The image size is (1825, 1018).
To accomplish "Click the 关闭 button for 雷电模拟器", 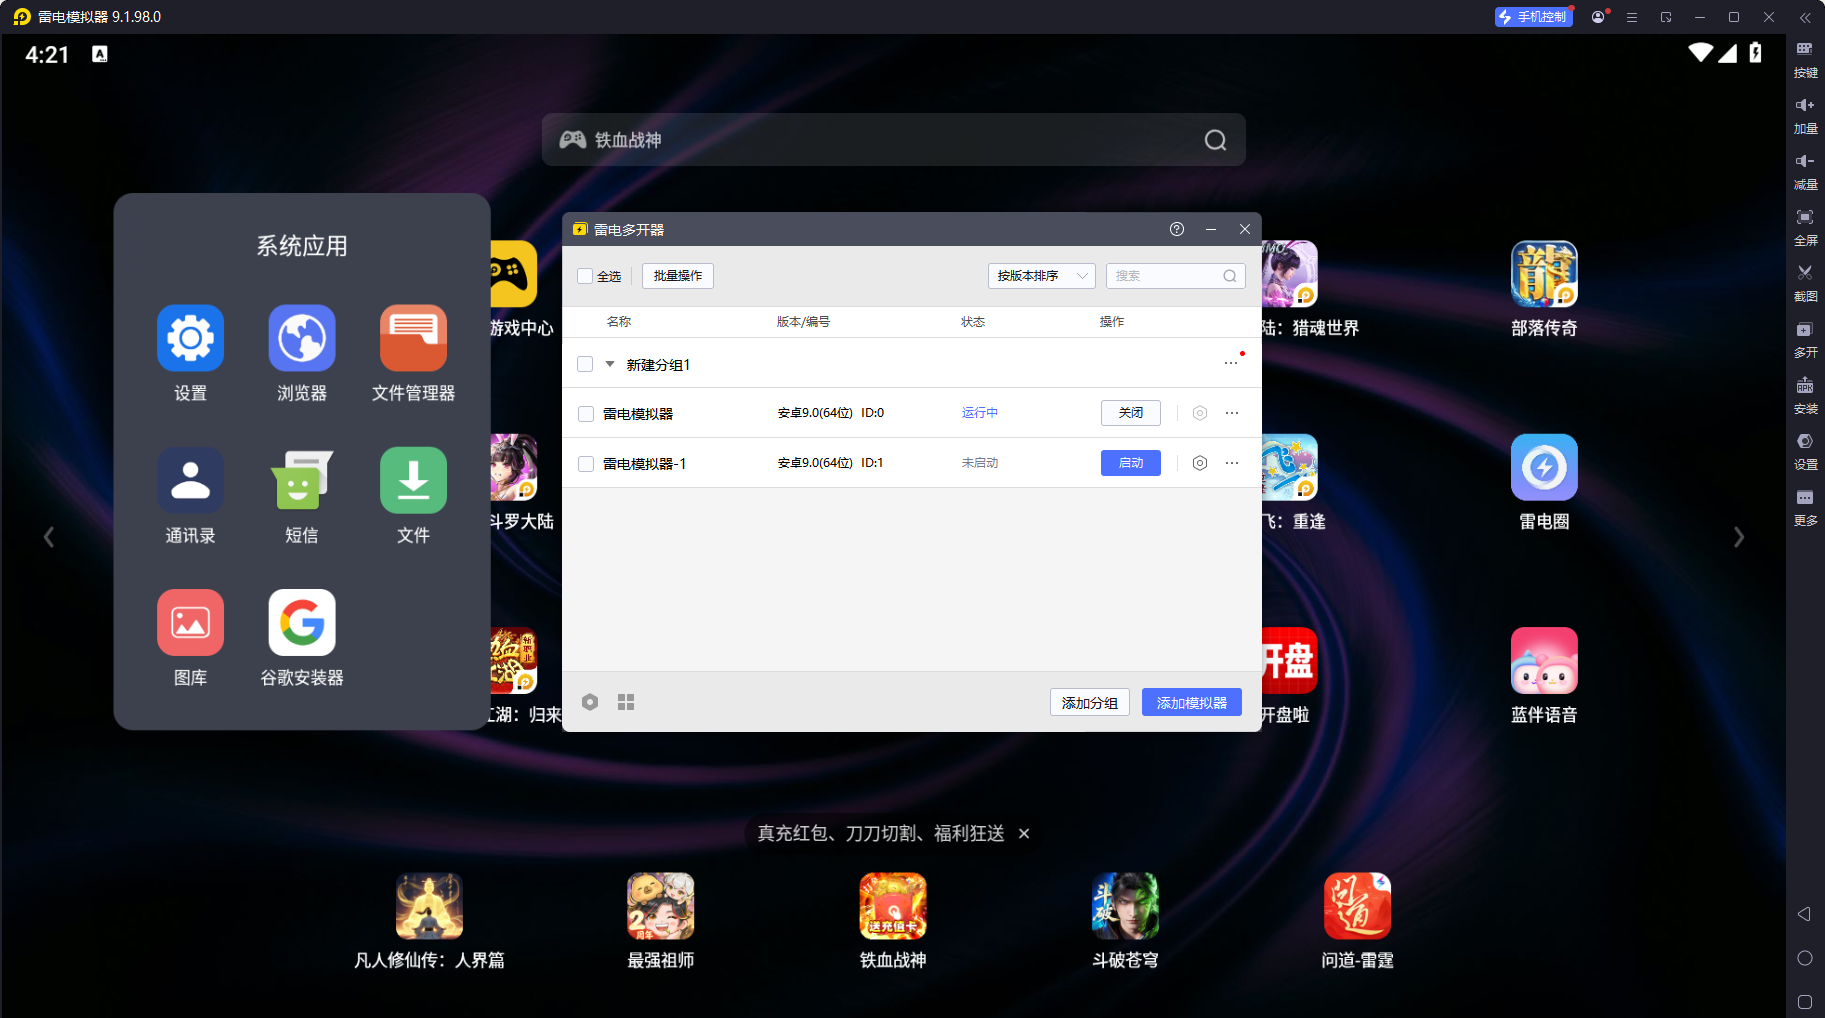I will coord(1131,413).
